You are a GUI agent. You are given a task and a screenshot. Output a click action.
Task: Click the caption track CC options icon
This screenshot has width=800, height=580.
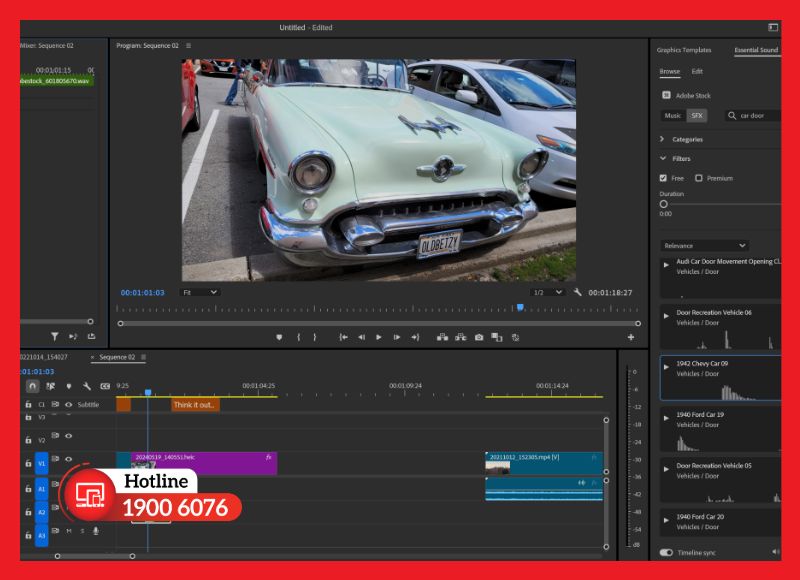[x=105, y=386]
